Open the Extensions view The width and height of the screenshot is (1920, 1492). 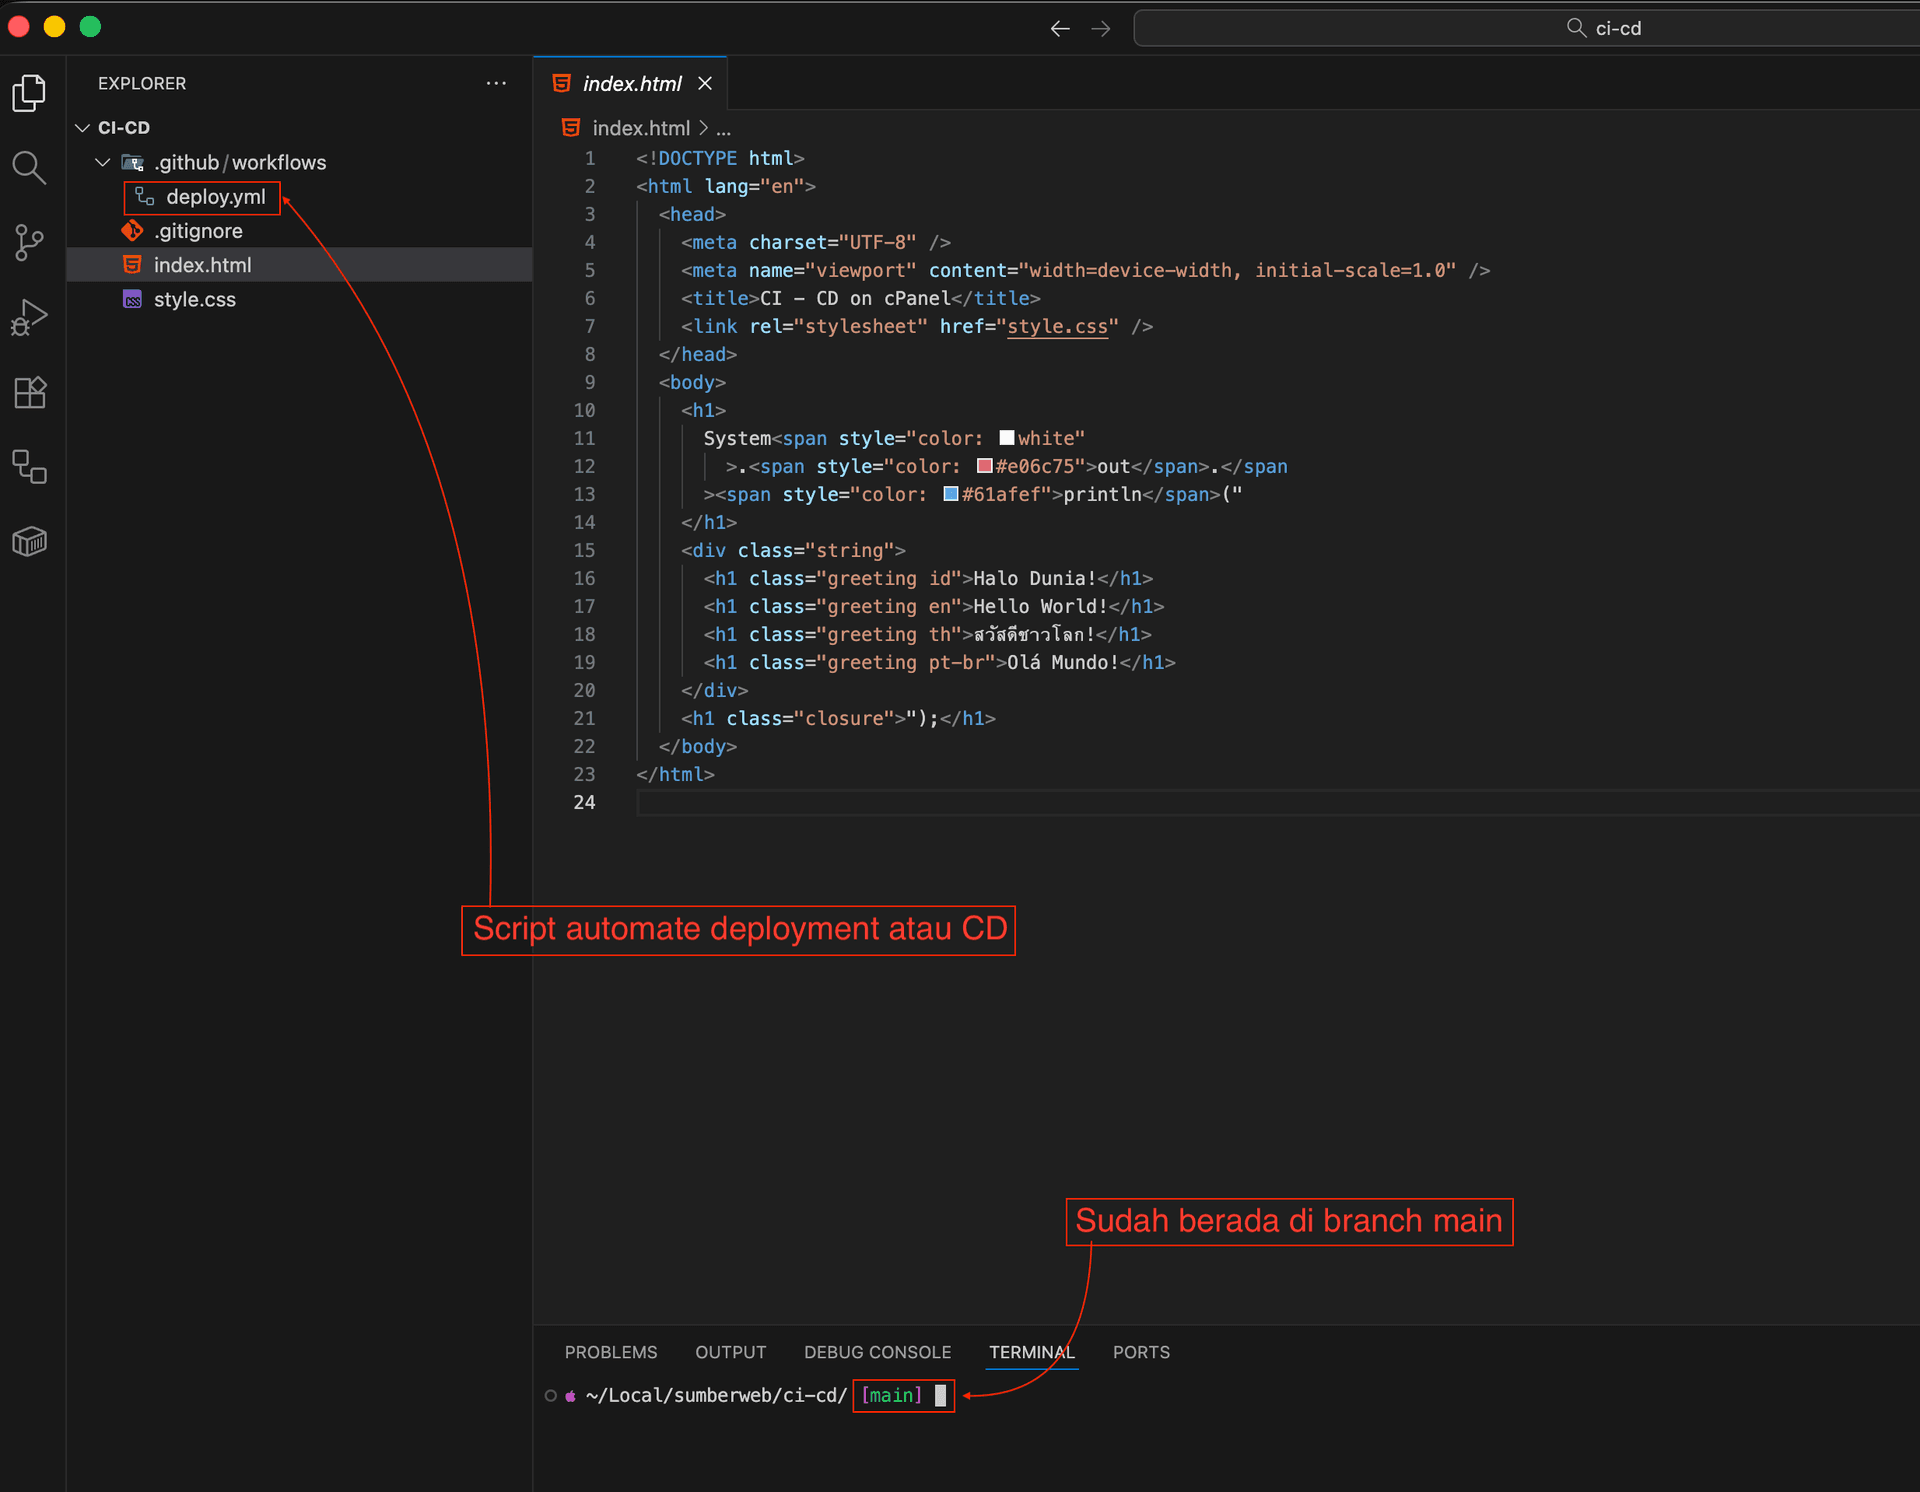point(29,392)
